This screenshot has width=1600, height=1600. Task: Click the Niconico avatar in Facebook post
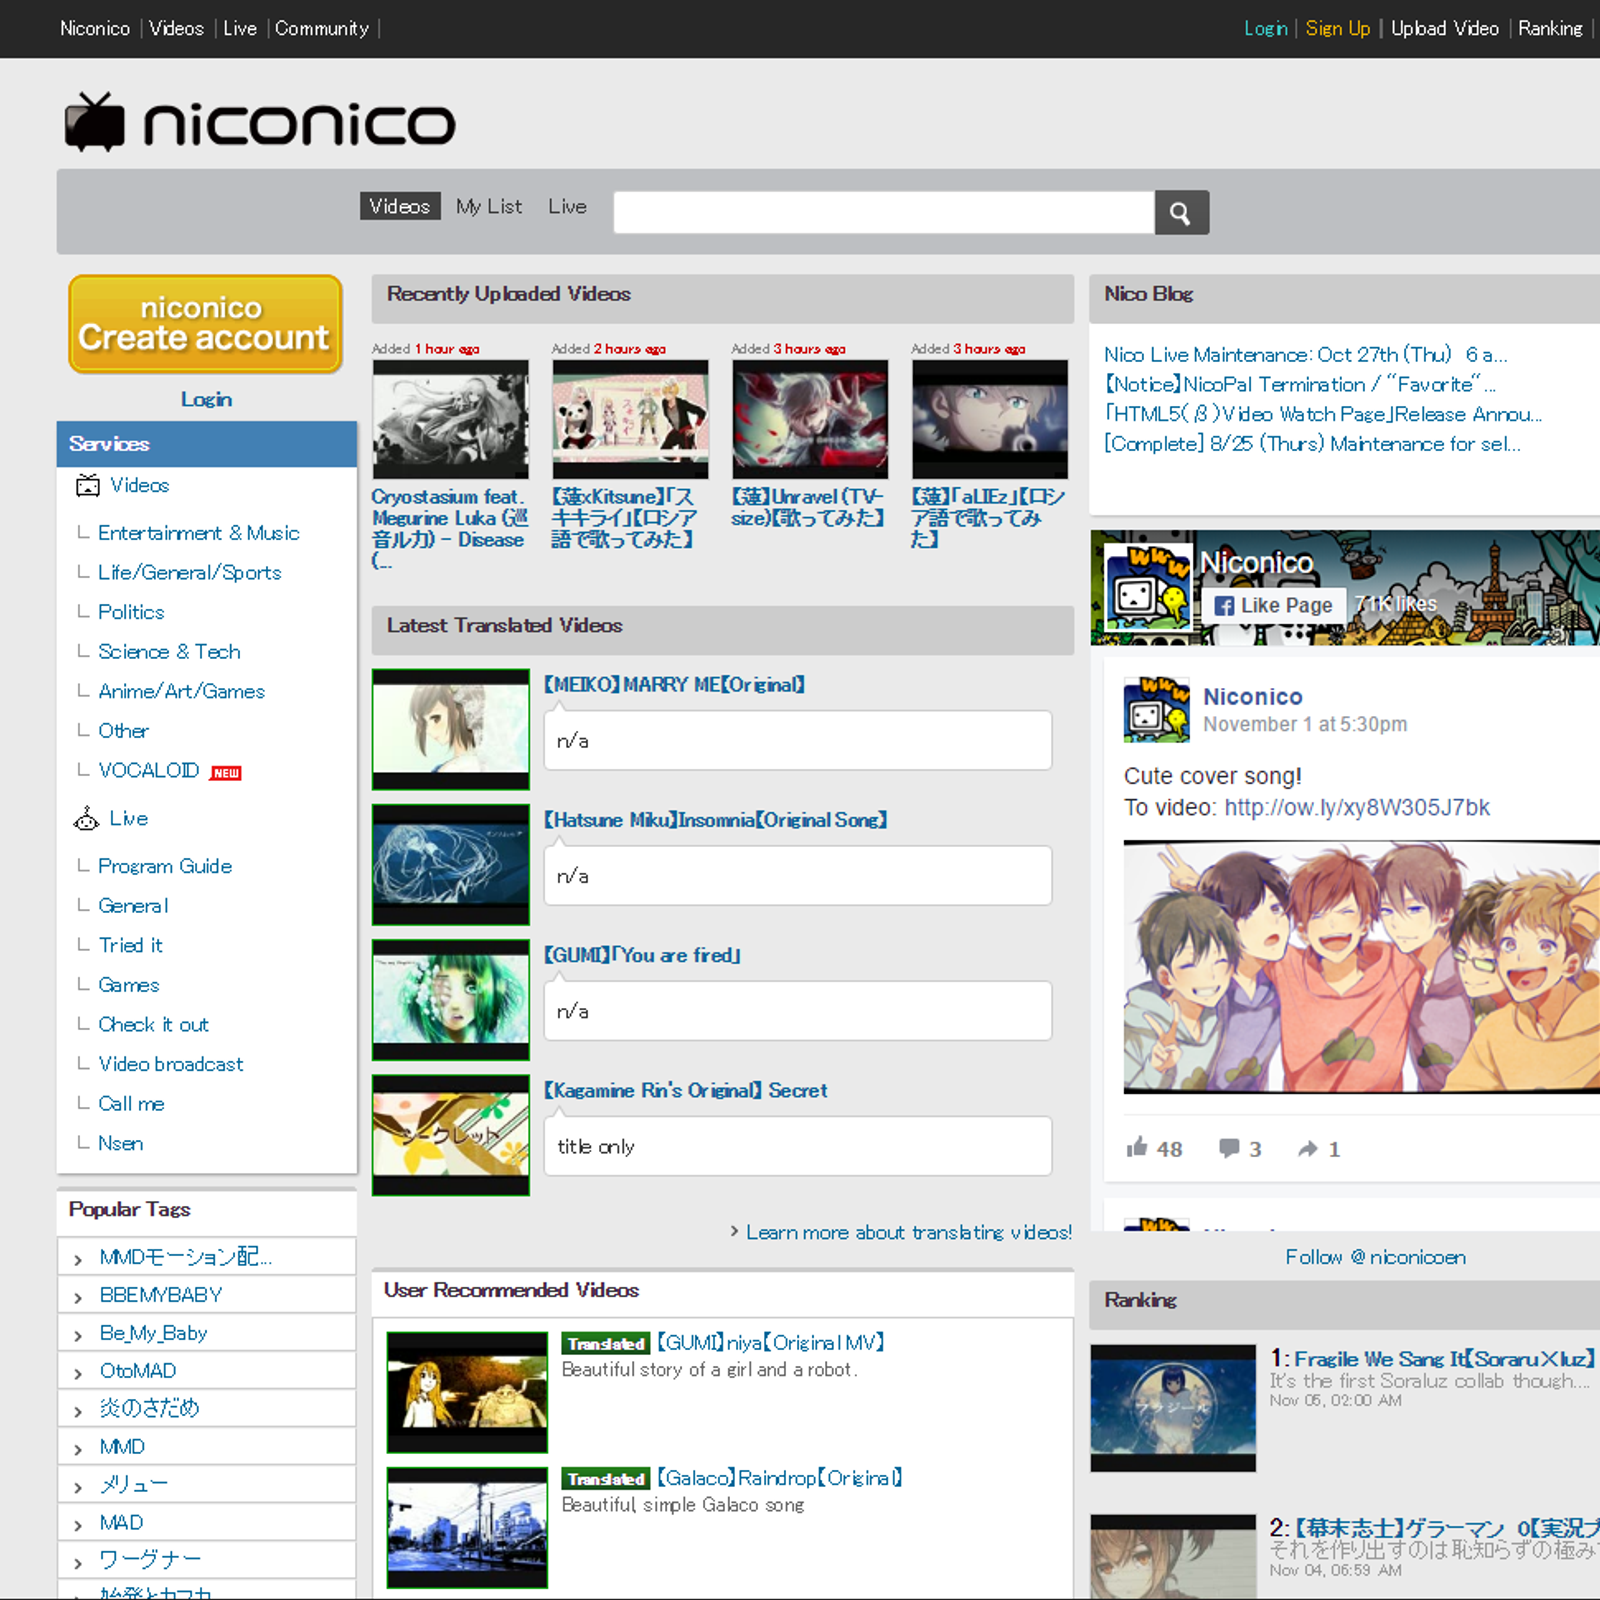[x=1156, y=710]
